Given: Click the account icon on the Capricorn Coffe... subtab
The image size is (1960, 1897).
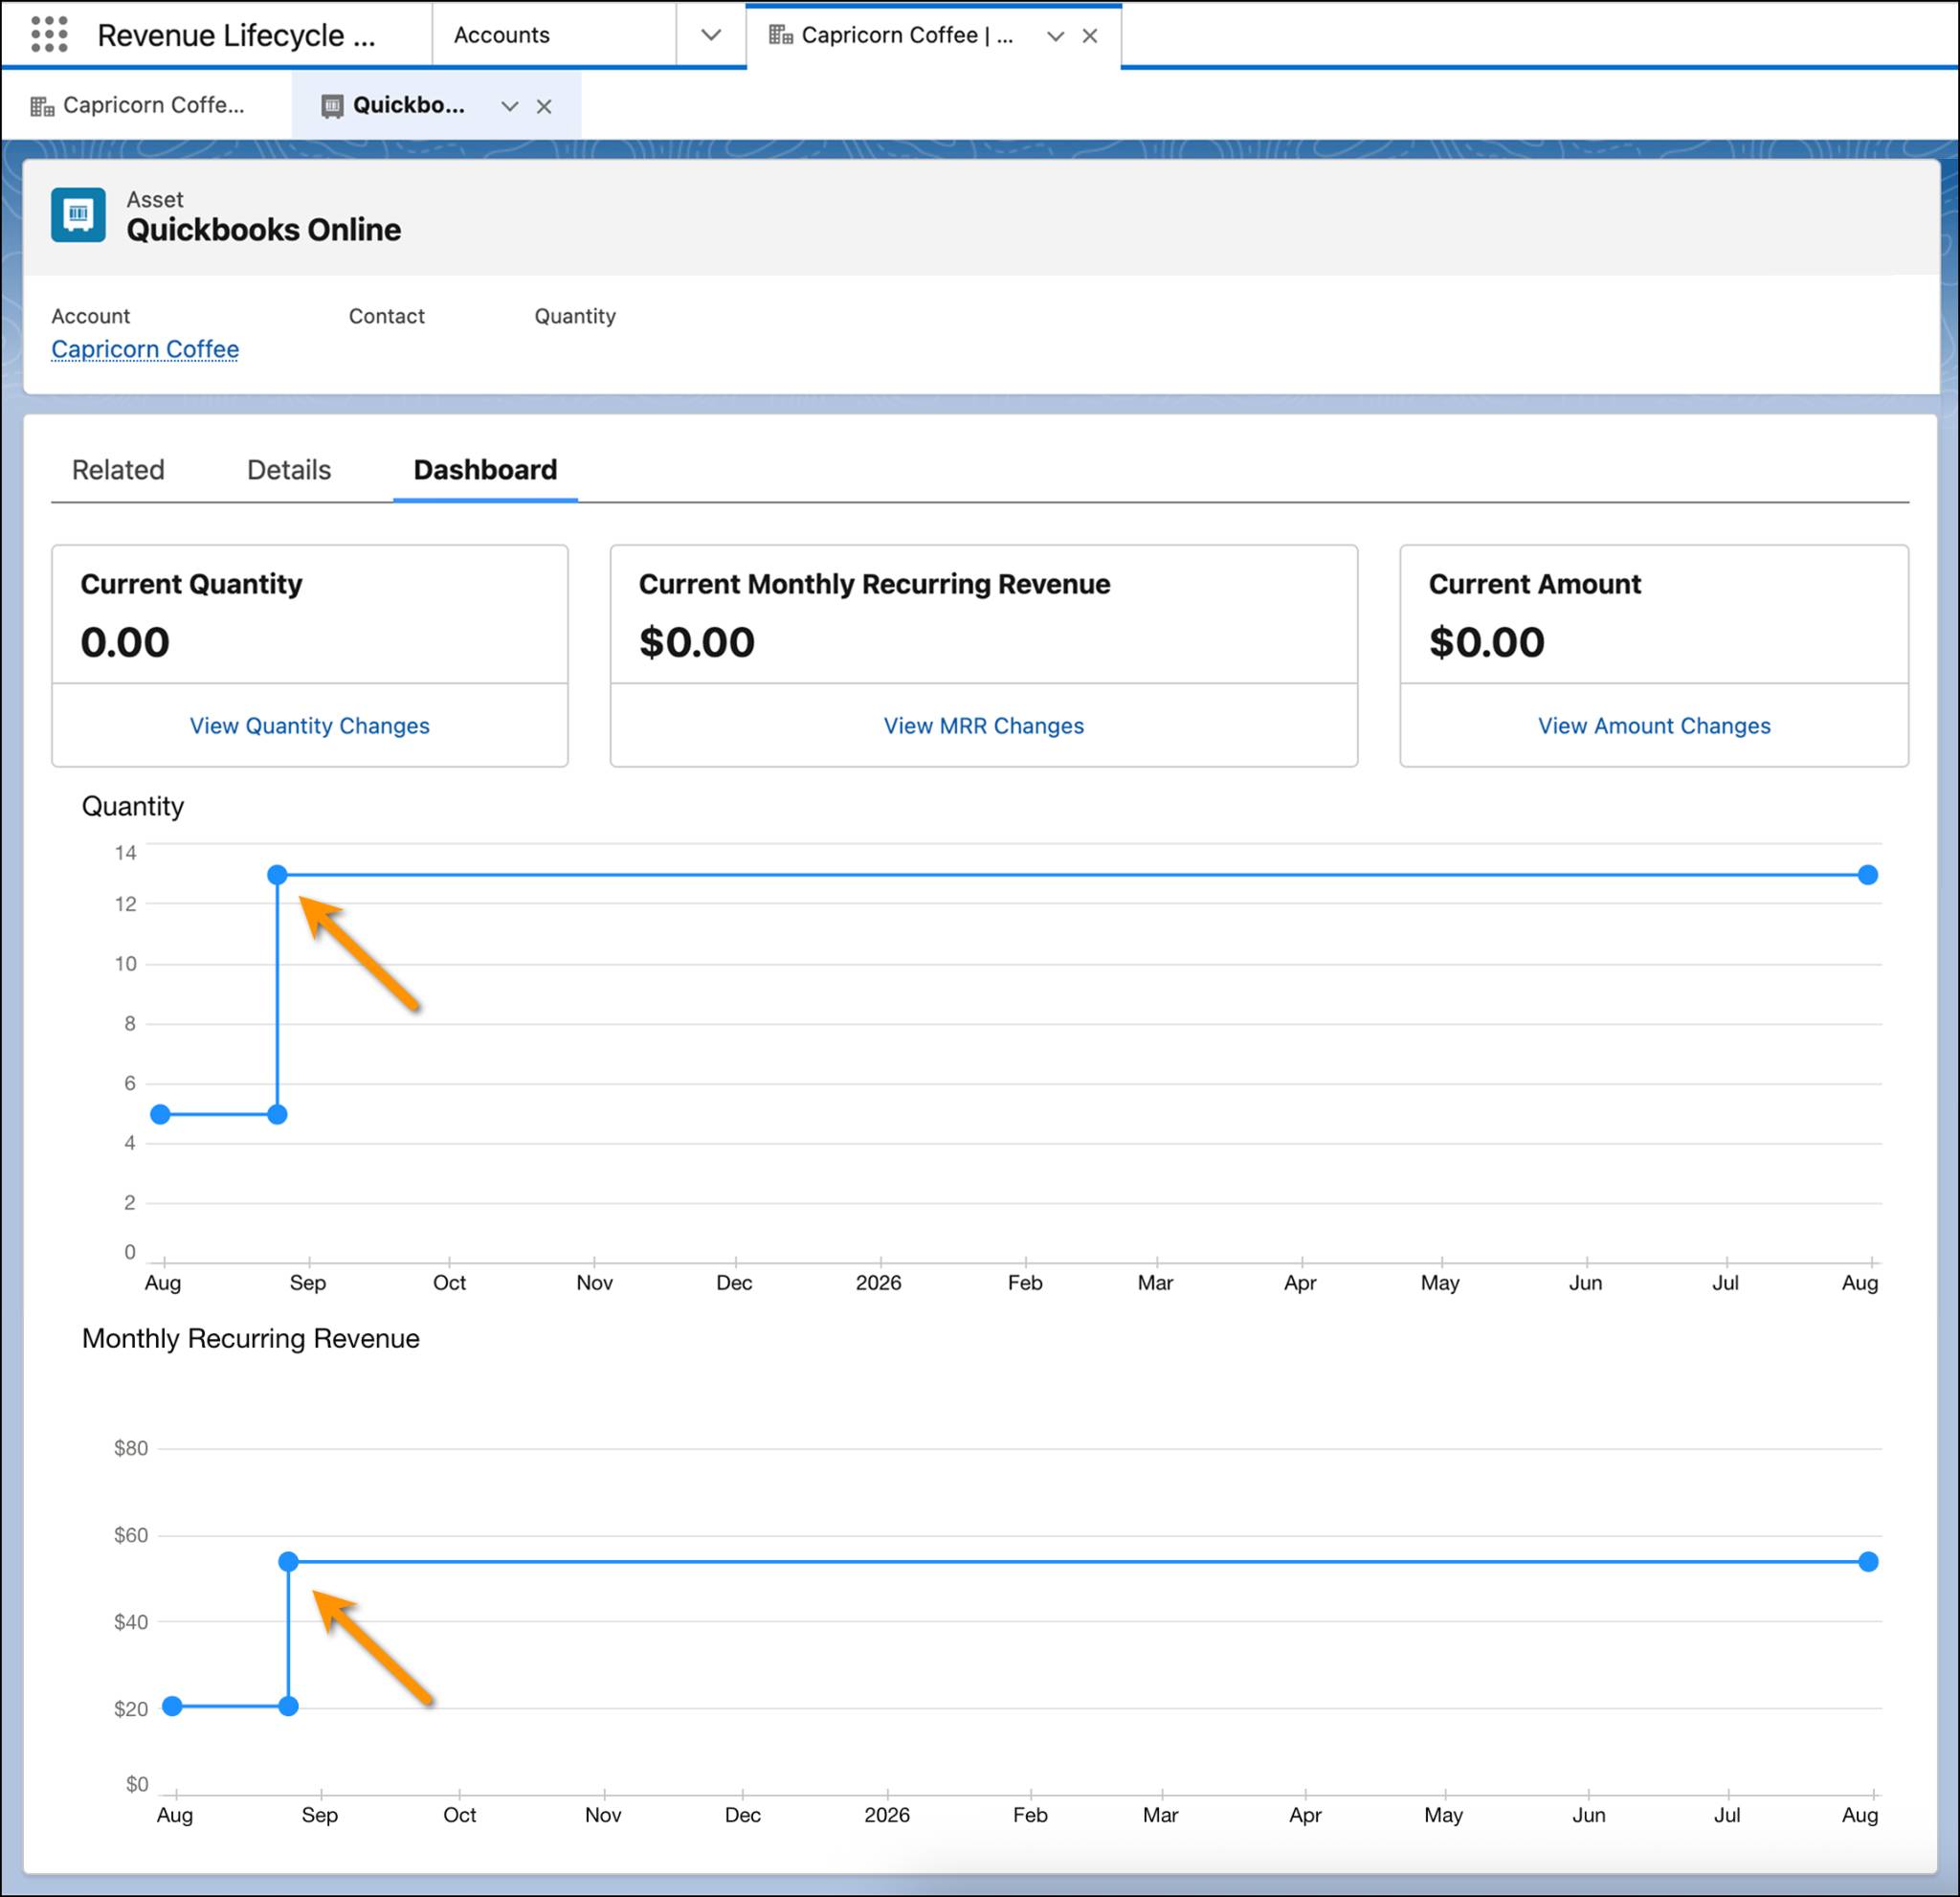Looking at the screenshot, I should [42, 106].
